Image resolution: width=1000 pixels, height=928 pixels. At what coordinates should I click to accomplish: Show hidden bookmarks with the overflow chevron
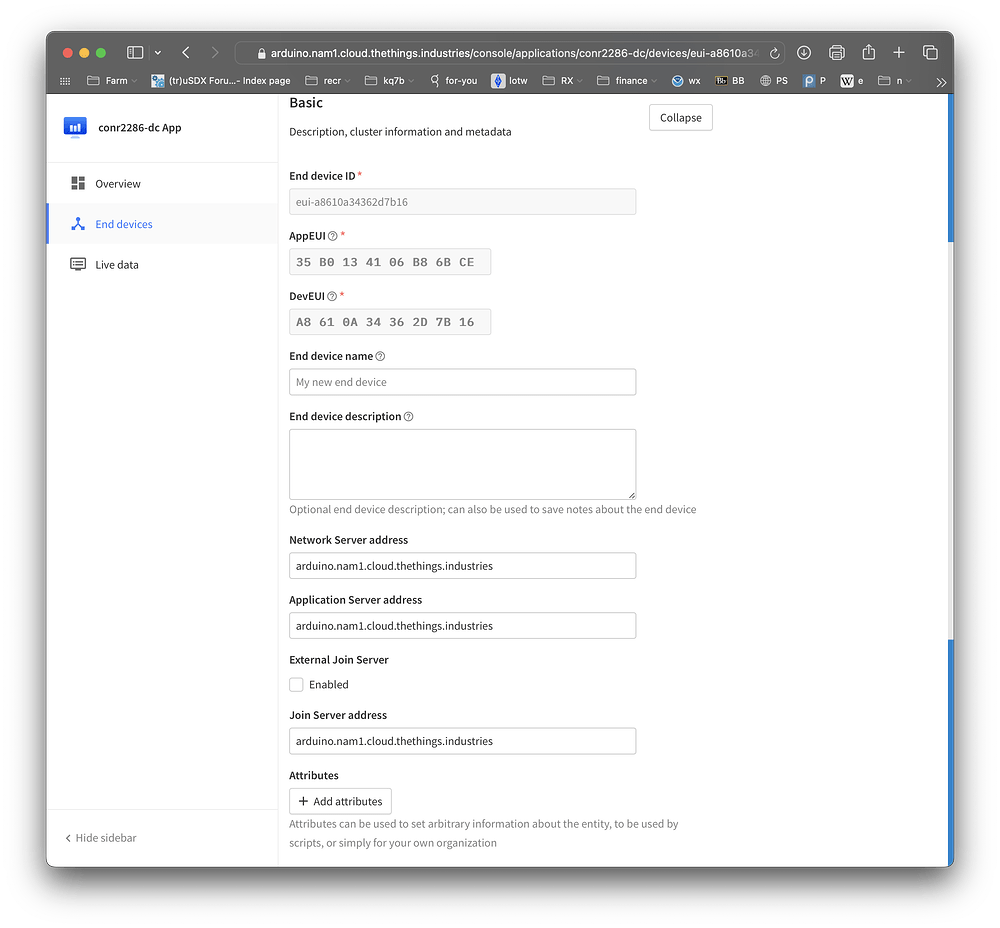click(941, 82)
